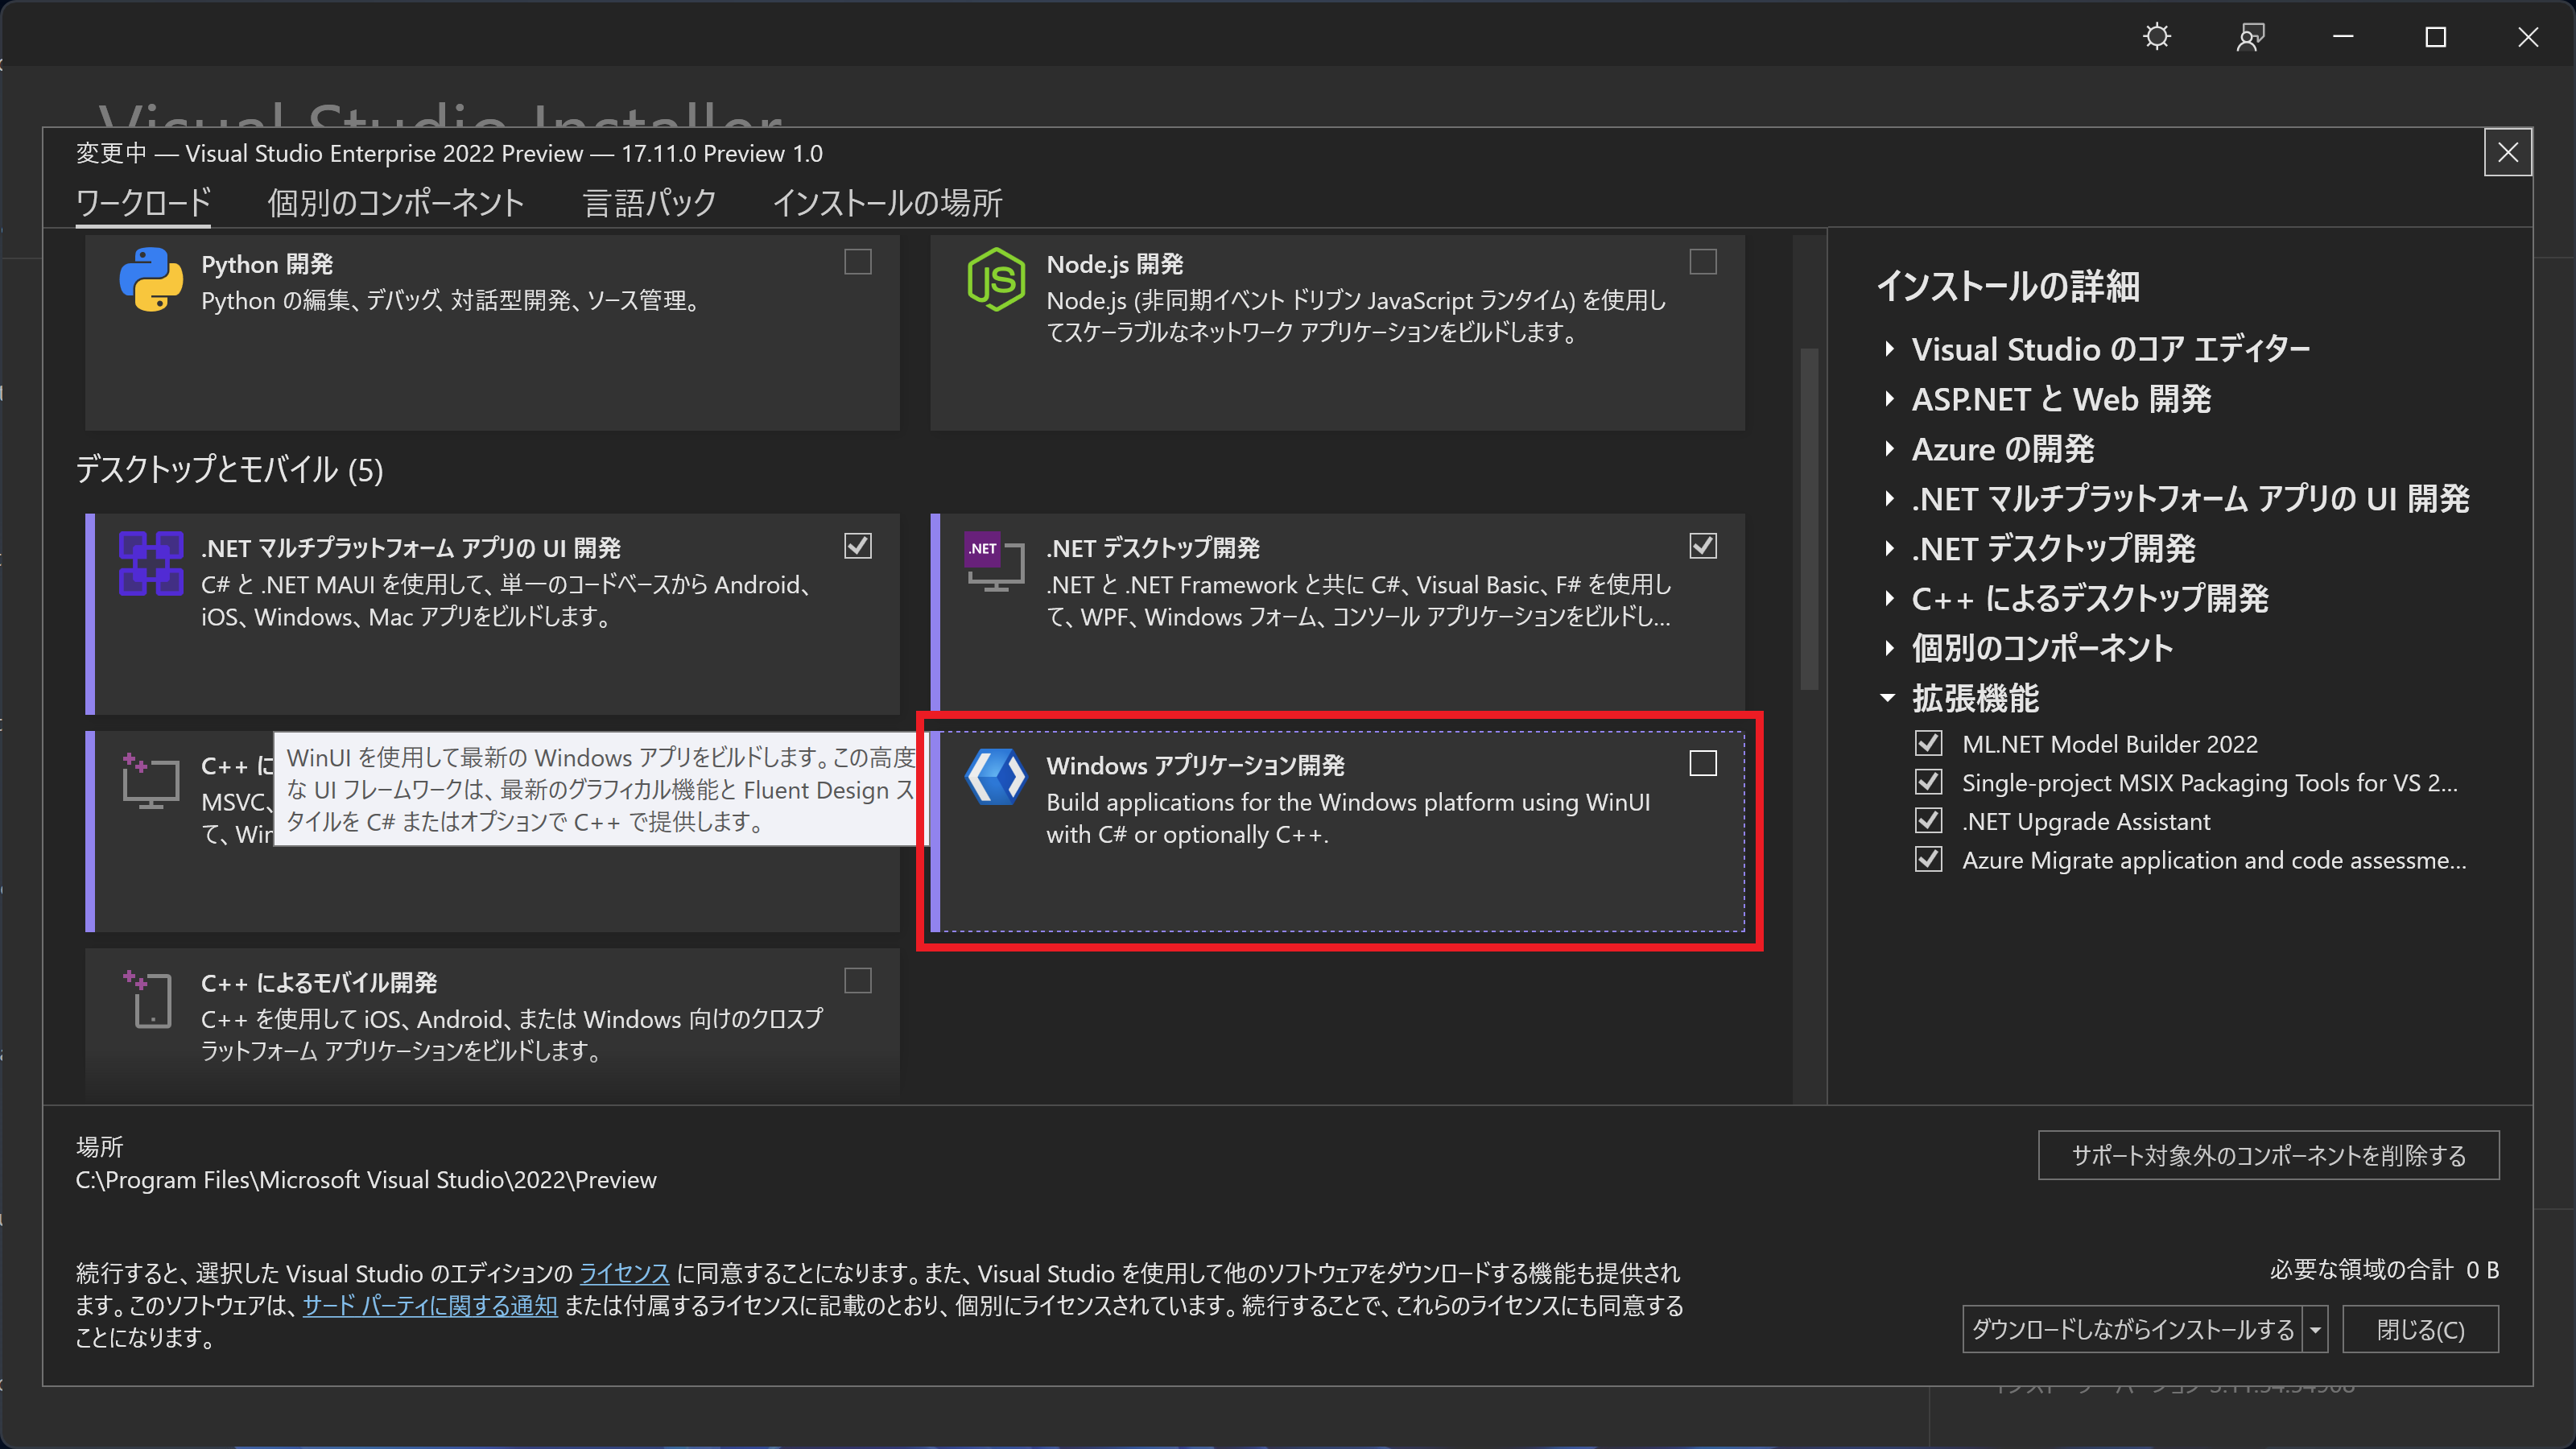Expand .NET デスクトップ開発 in install details

point(1889,548)
